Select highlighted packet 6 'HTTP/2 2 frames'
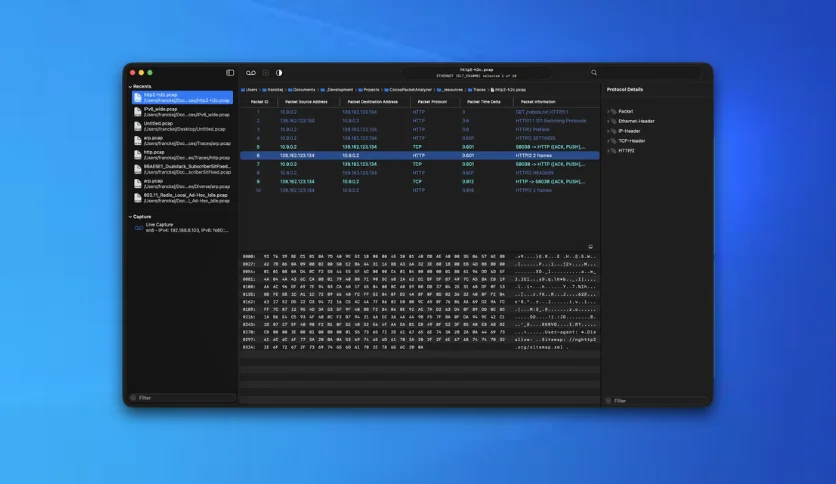 pyautogui.click(x=420, y=156)
